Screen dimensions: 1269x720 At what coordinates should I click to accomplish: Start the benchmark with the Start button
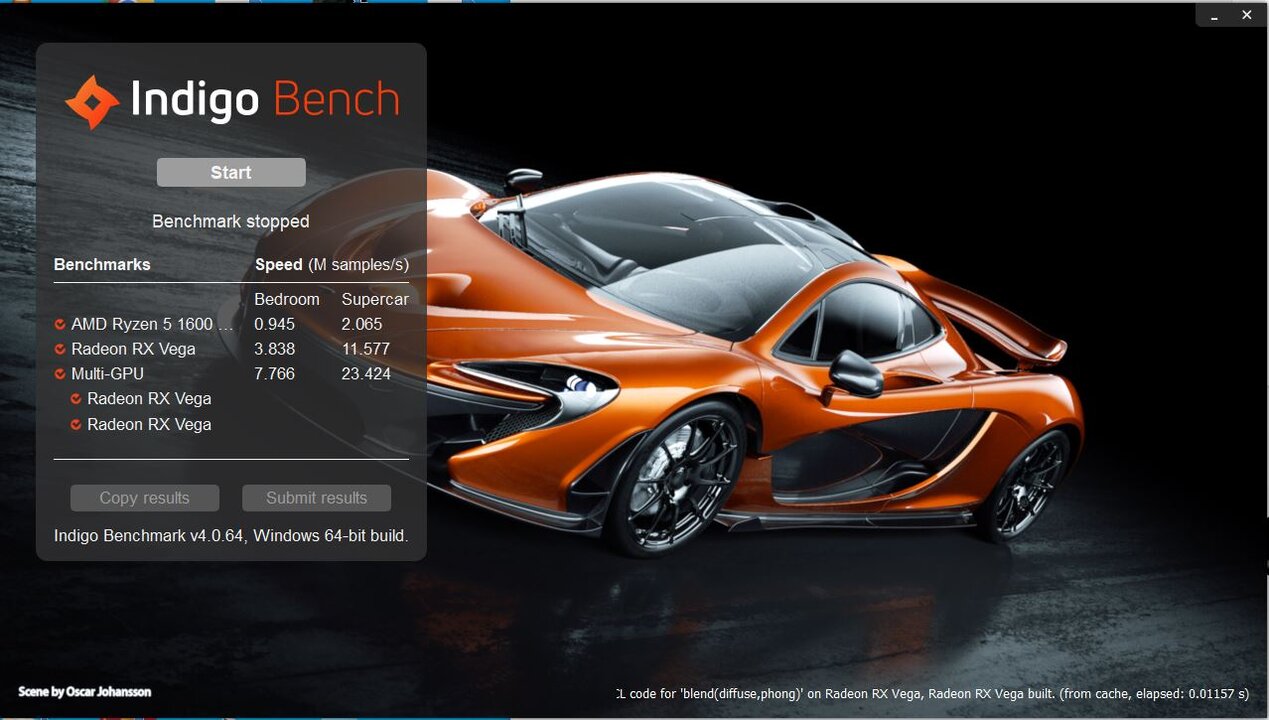tap(231, 172)
